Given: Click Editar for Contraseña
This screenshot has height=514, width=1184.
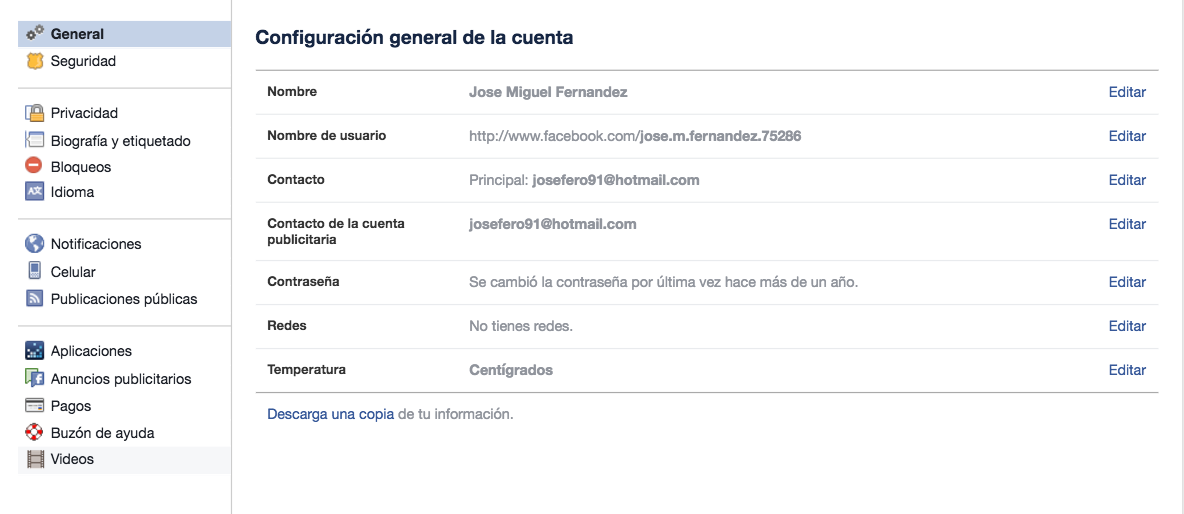Looking at the screenshot, I should (1127, 282).
